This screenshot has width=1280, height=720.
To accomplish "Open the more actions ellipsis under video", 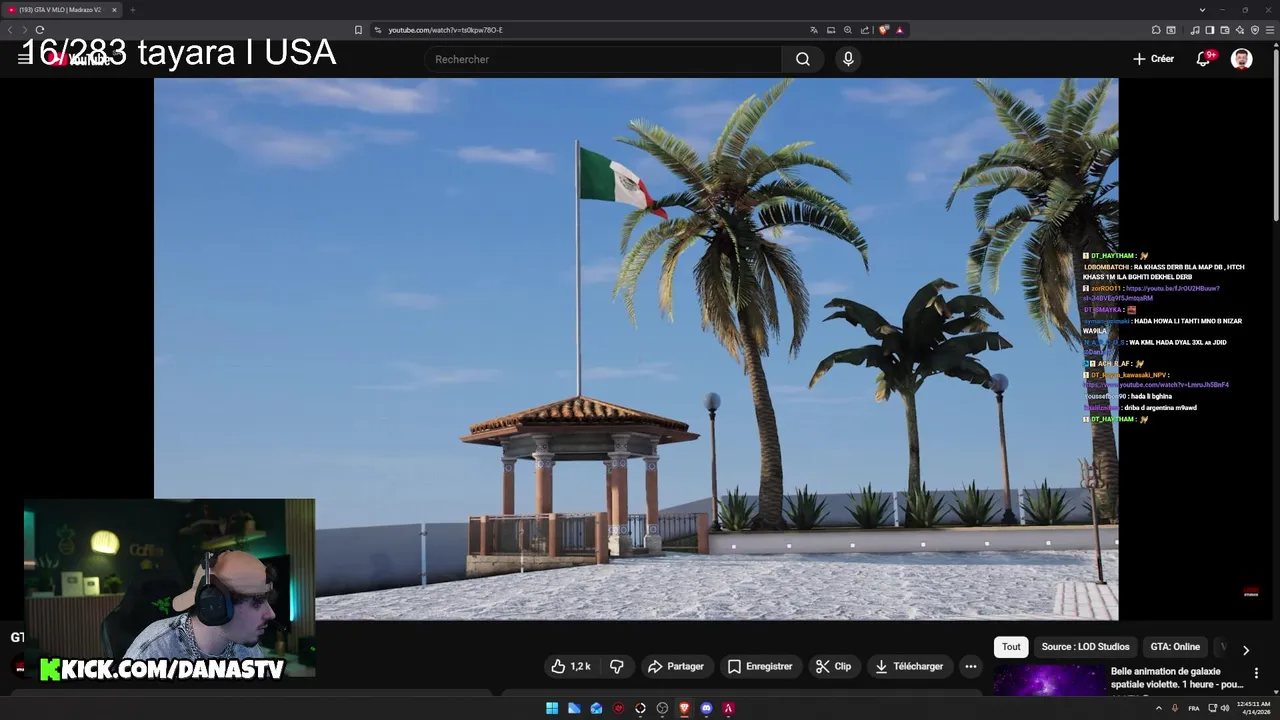I will coord(970,666).
